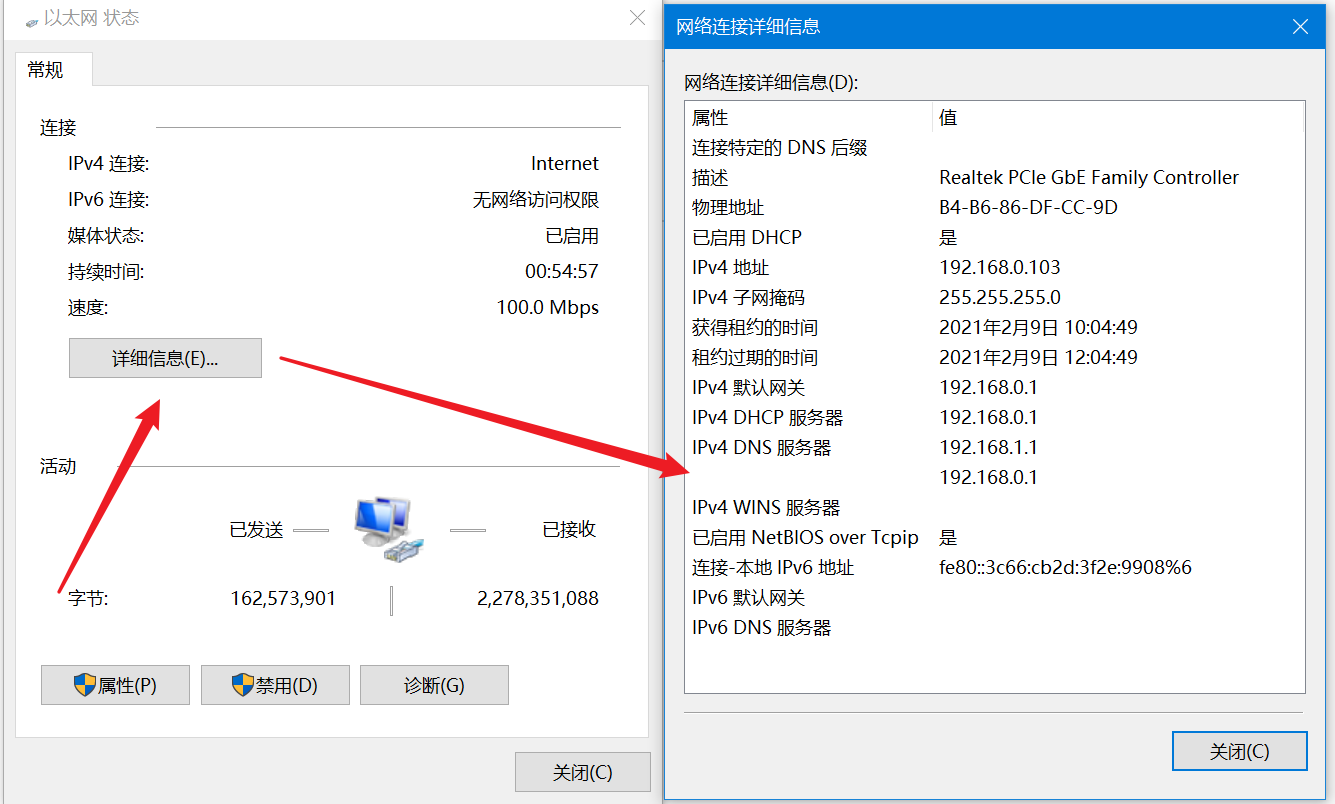The image size is (1335, 804).
Task: Click the shield icon on 属性 button
Action: (x=84, y=685)
